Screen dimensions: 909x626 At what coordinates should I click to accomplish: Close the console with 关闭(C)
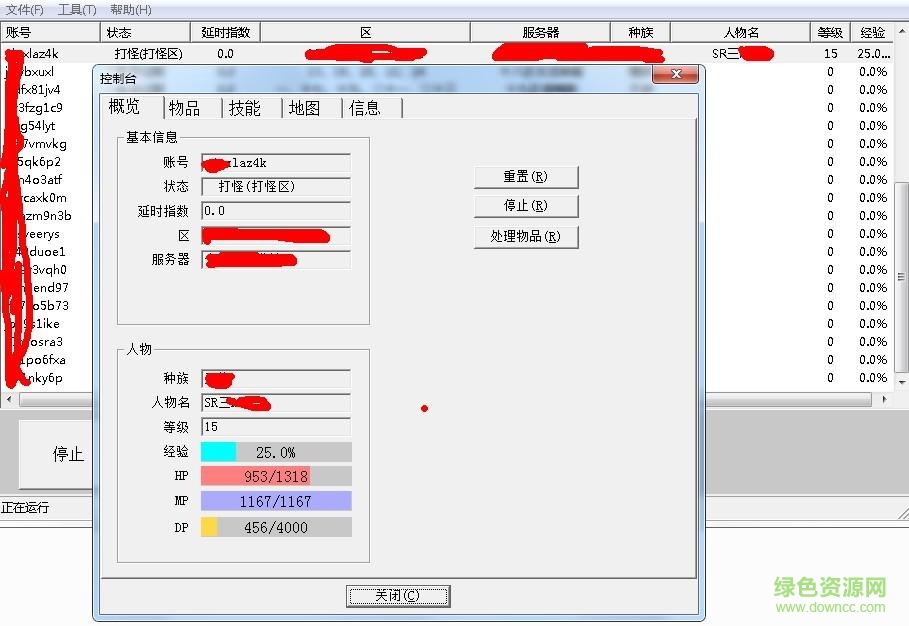(x=398, y=595)
